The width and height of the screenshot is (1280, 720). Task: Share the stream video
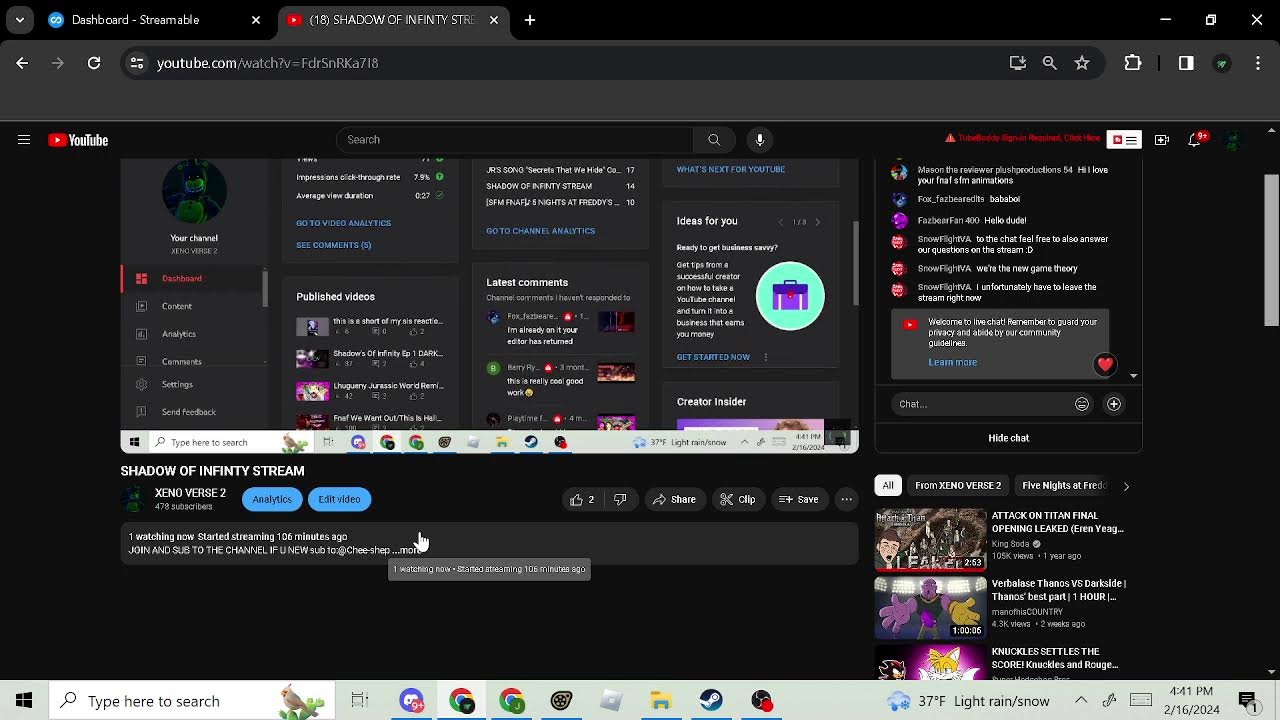(x=674, y=499)
